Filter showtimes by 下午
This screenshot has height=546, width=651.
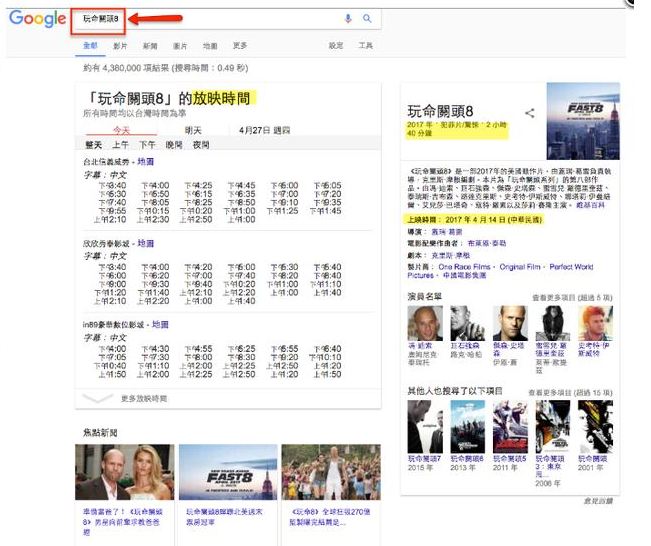tap(147, 144)
